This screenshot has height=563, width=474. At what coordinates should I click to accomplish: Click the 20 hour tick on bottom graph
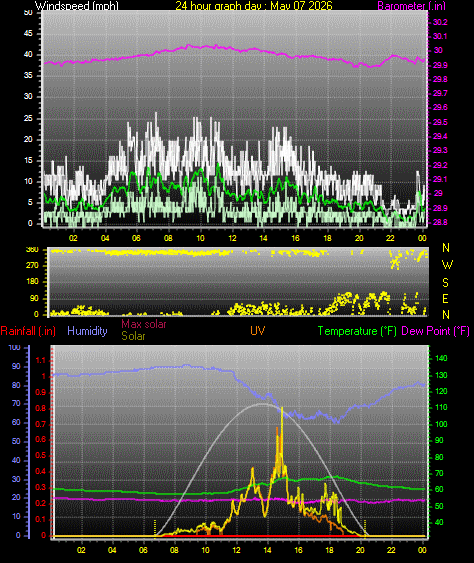tap(360, 550)
